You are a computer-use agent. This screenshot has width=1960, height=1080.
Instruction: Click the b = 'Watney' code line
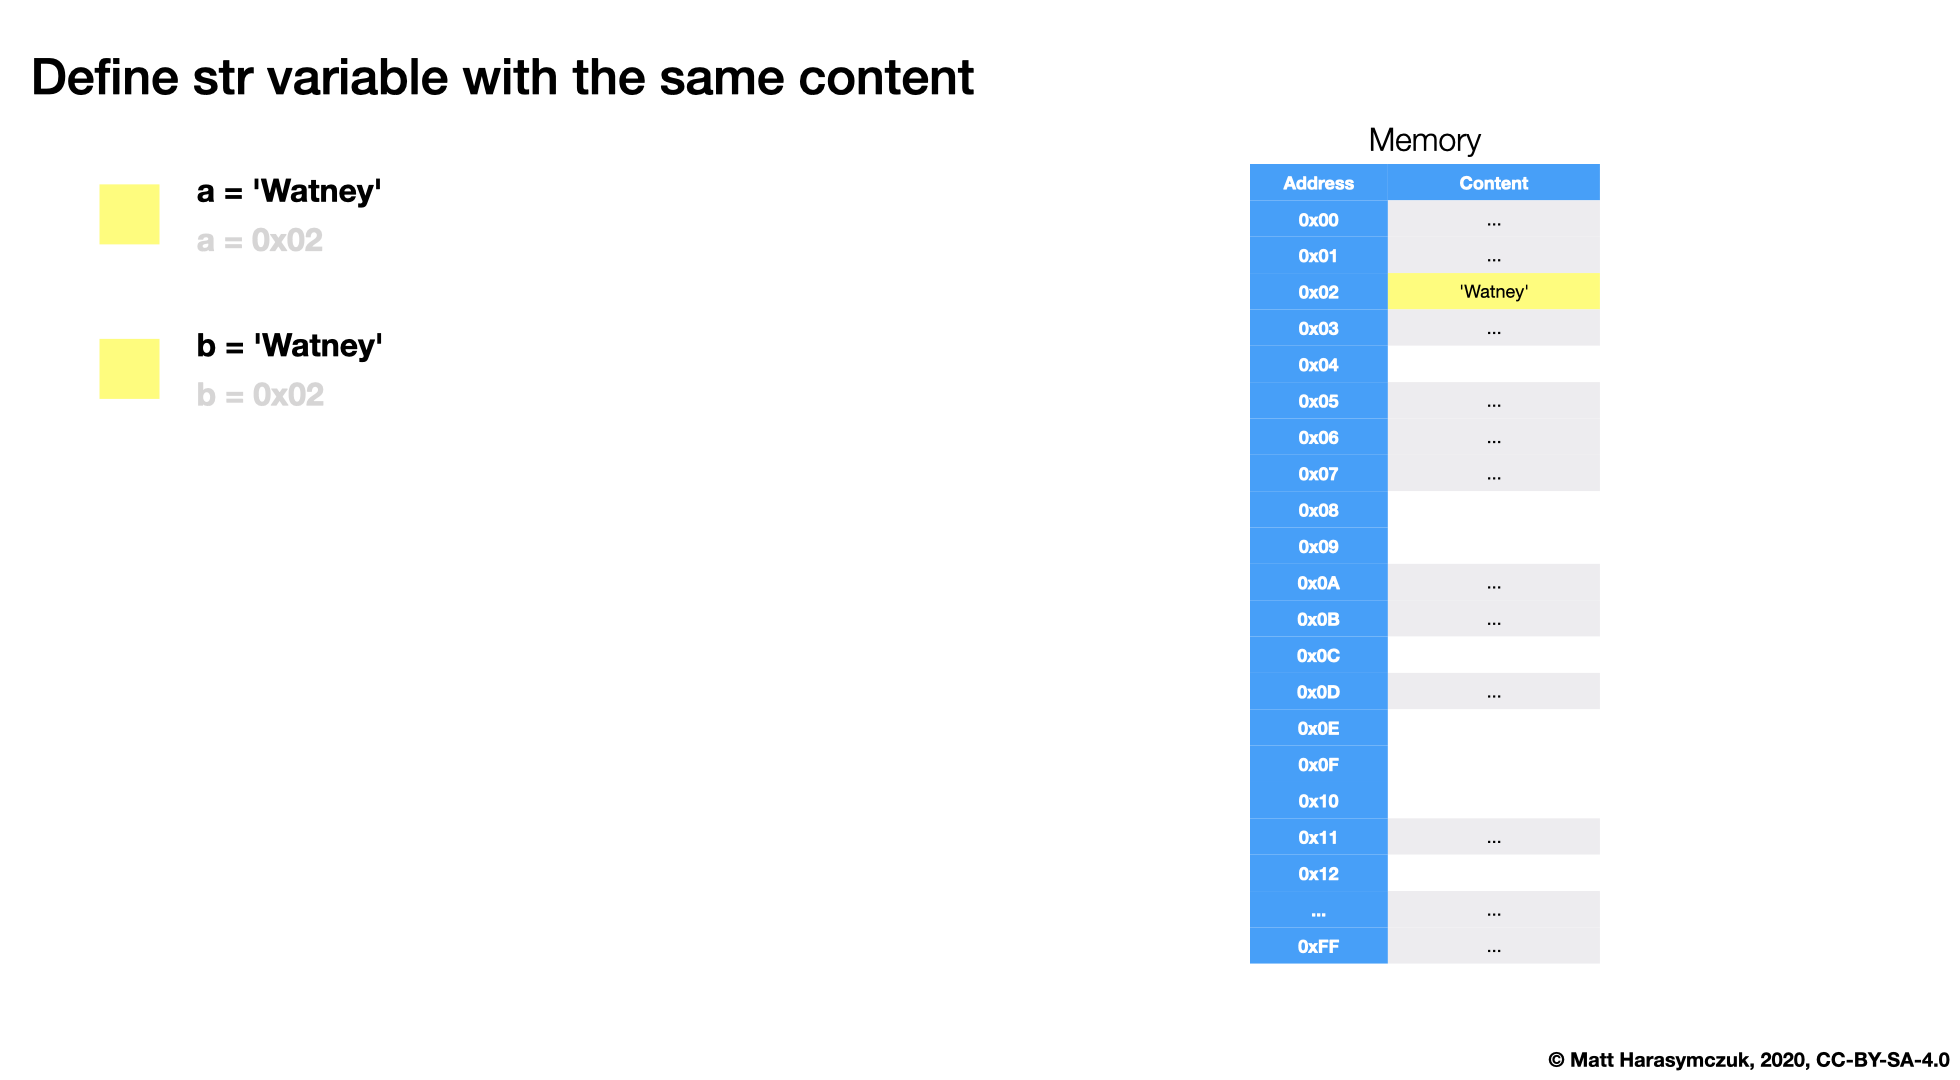coord(289,346)
